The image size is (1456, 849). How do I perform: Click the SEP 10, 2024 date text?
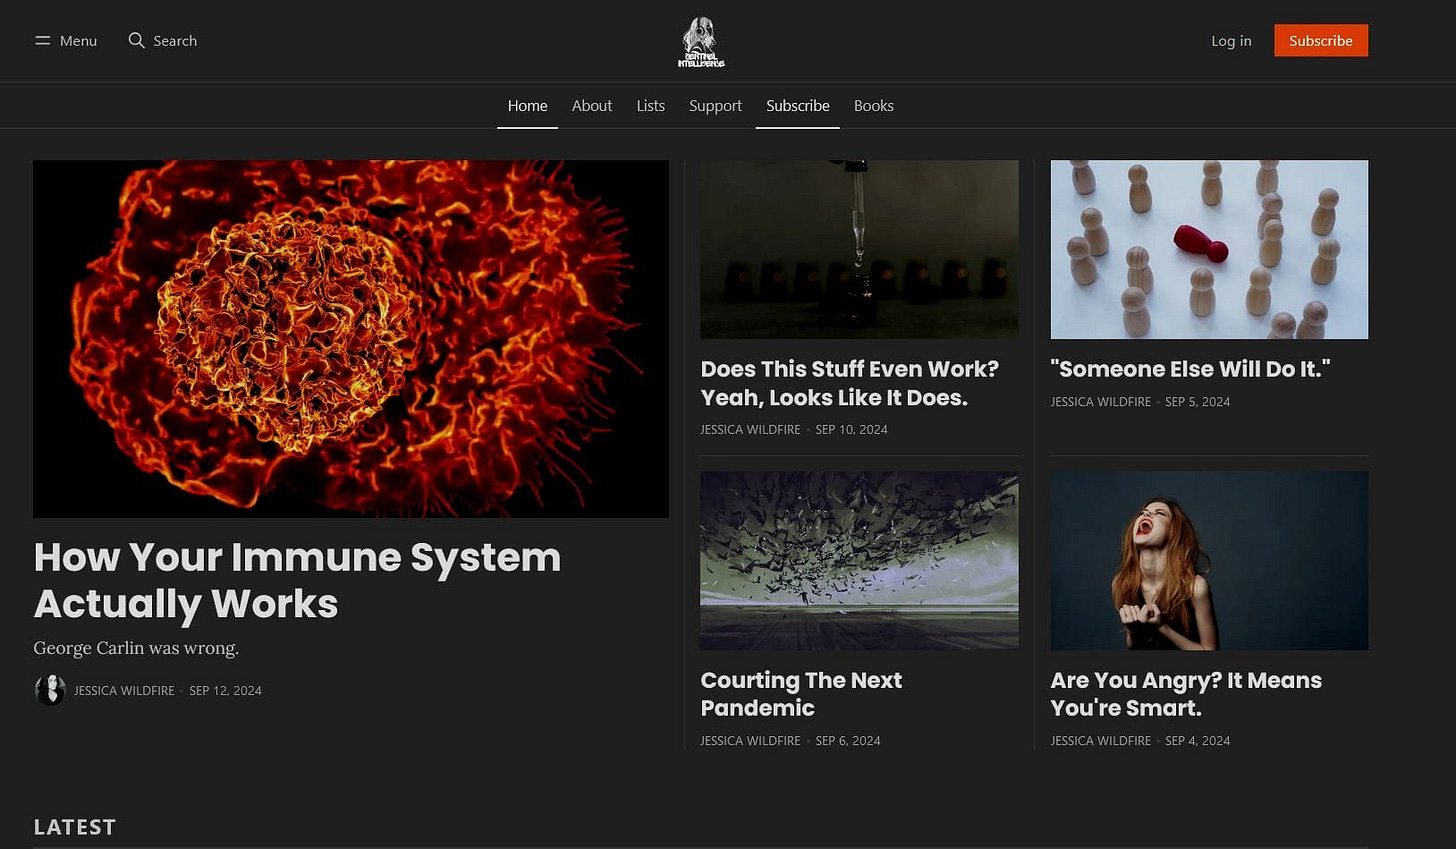[851, 430]
